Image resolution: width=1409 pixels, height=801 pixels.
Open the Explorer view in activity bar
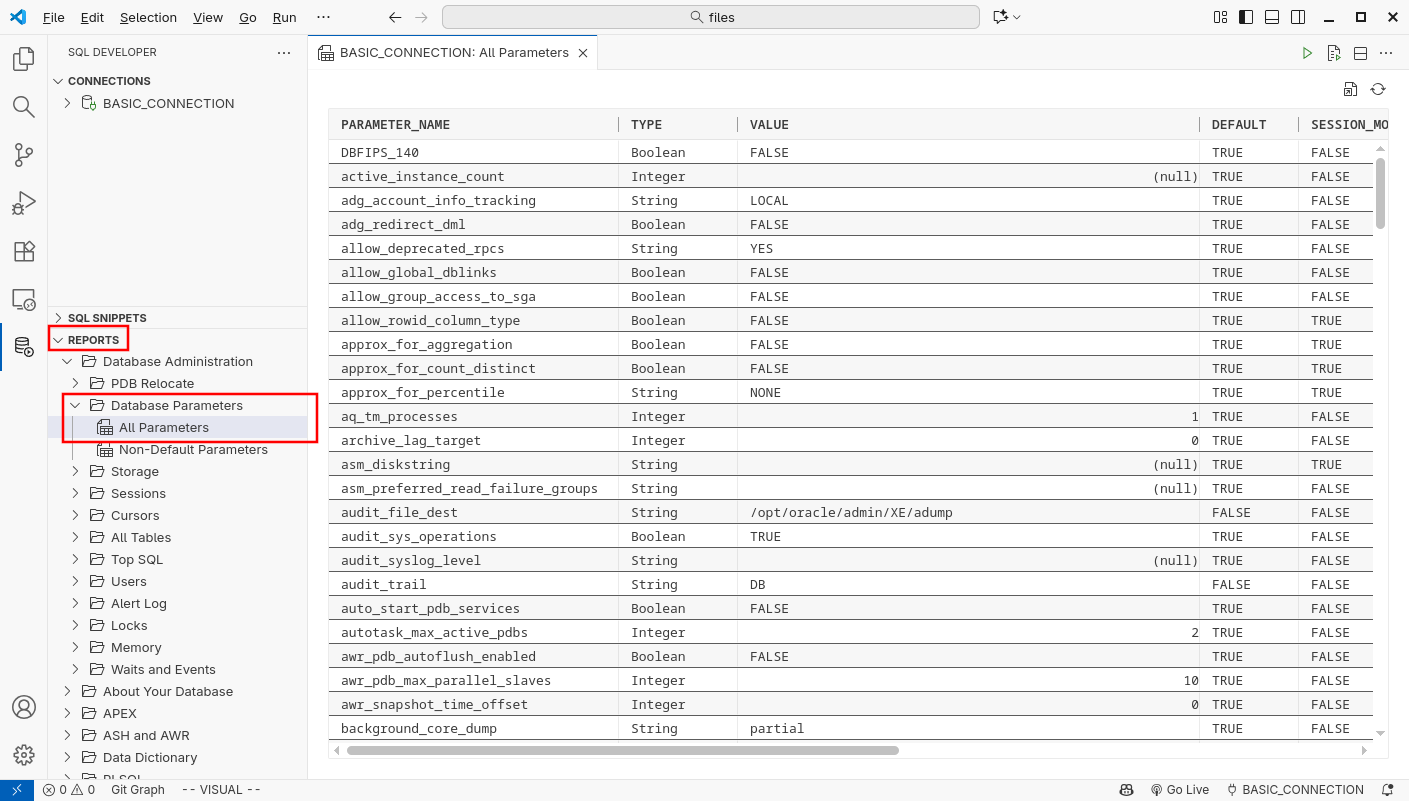tap(23, 59)
